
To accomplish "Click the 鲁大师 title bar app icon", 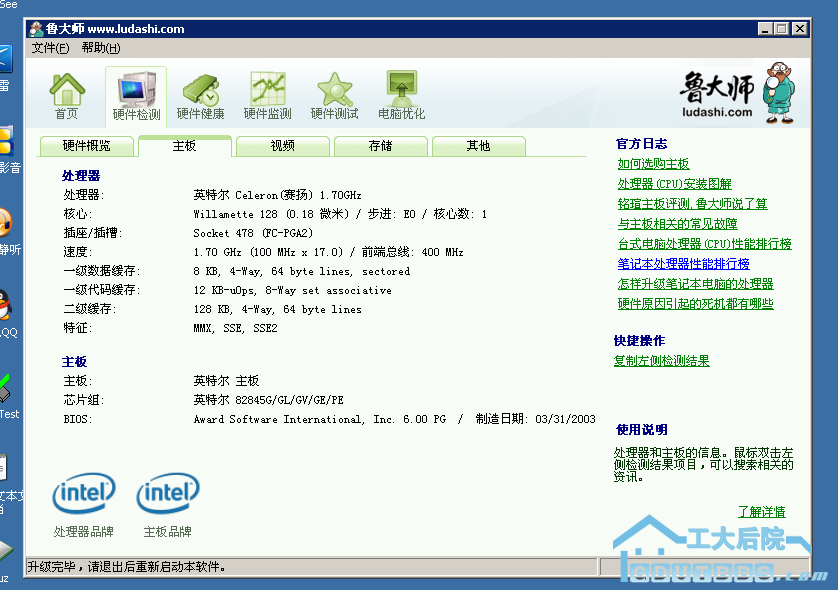I will click(x=36, y=29).
